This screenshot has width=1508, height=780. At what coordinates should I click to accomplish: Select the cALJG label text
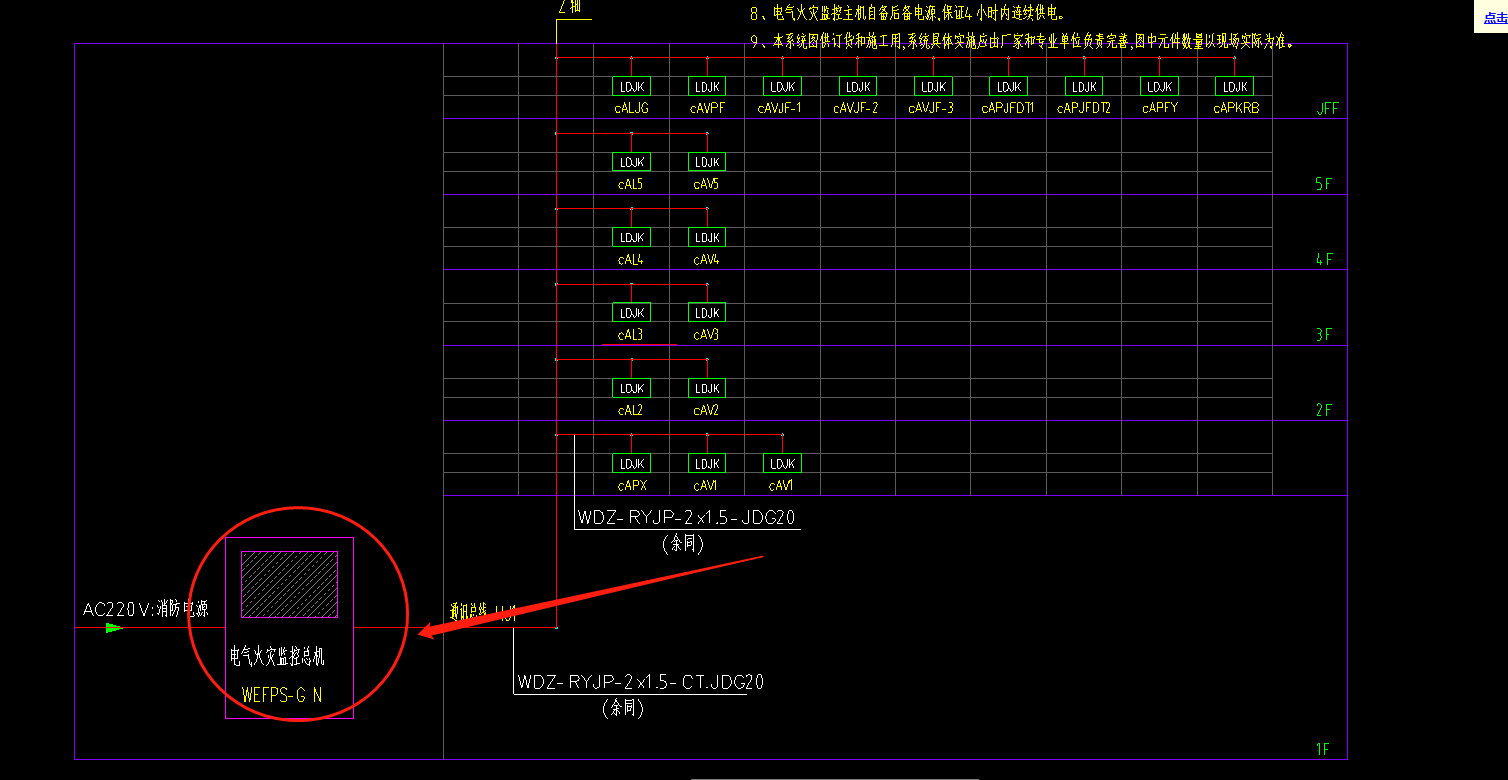(631, 108)
